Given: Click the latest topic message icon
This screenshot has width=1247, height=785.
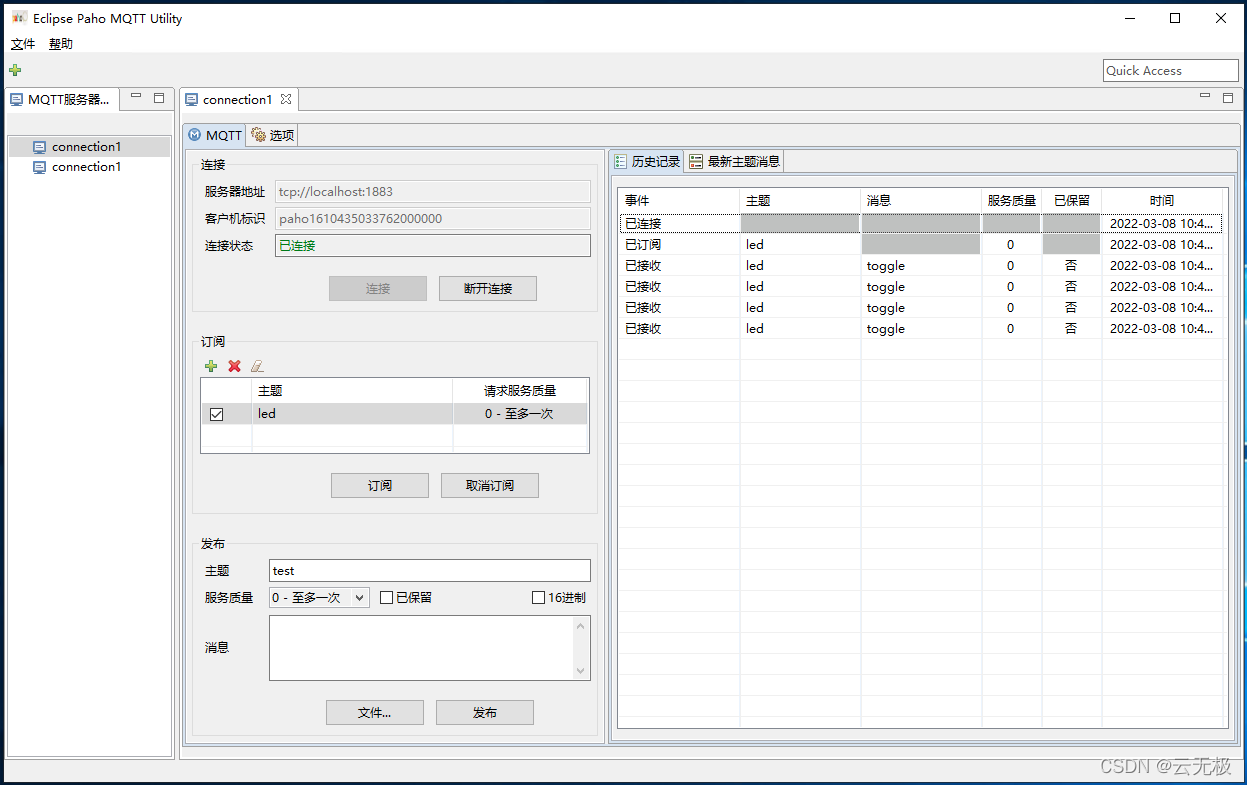Looking at the screenshot, I should click(697, 160).
